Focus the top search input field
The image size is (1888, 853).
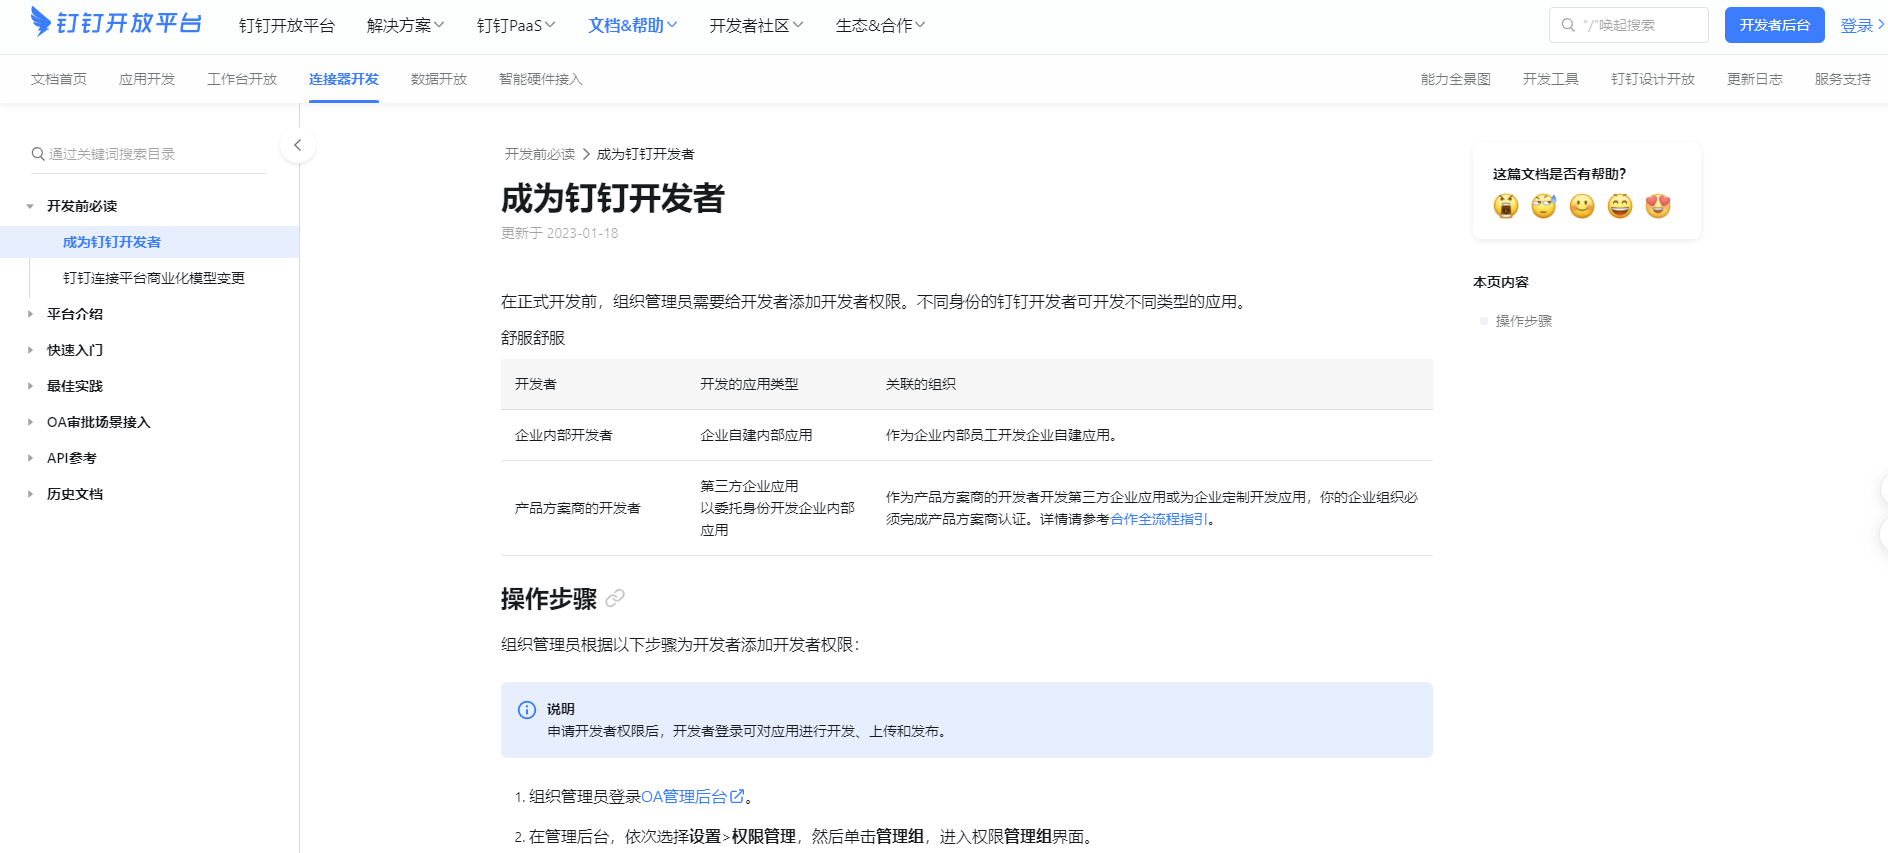pyautogui.click(x=1629, y=25)
